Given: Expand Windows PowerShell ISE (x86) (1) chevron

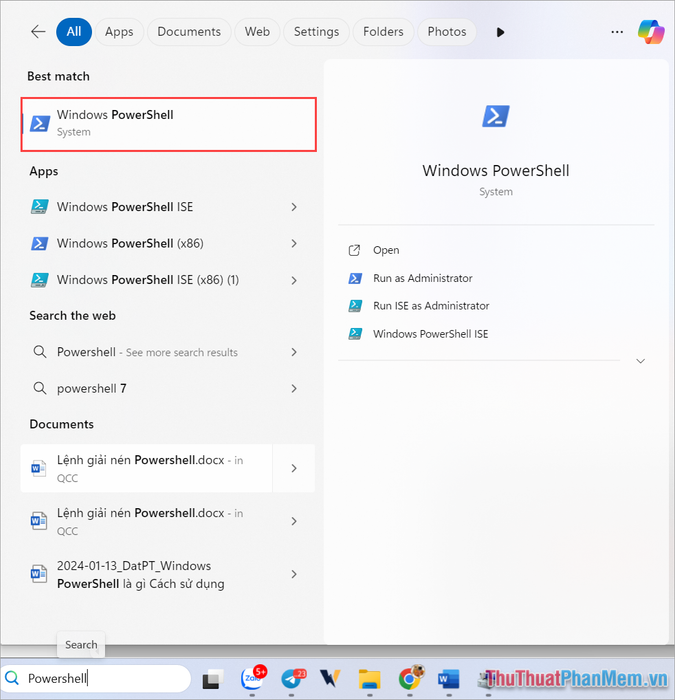Looking at the screenshot, I should [294, 280].
